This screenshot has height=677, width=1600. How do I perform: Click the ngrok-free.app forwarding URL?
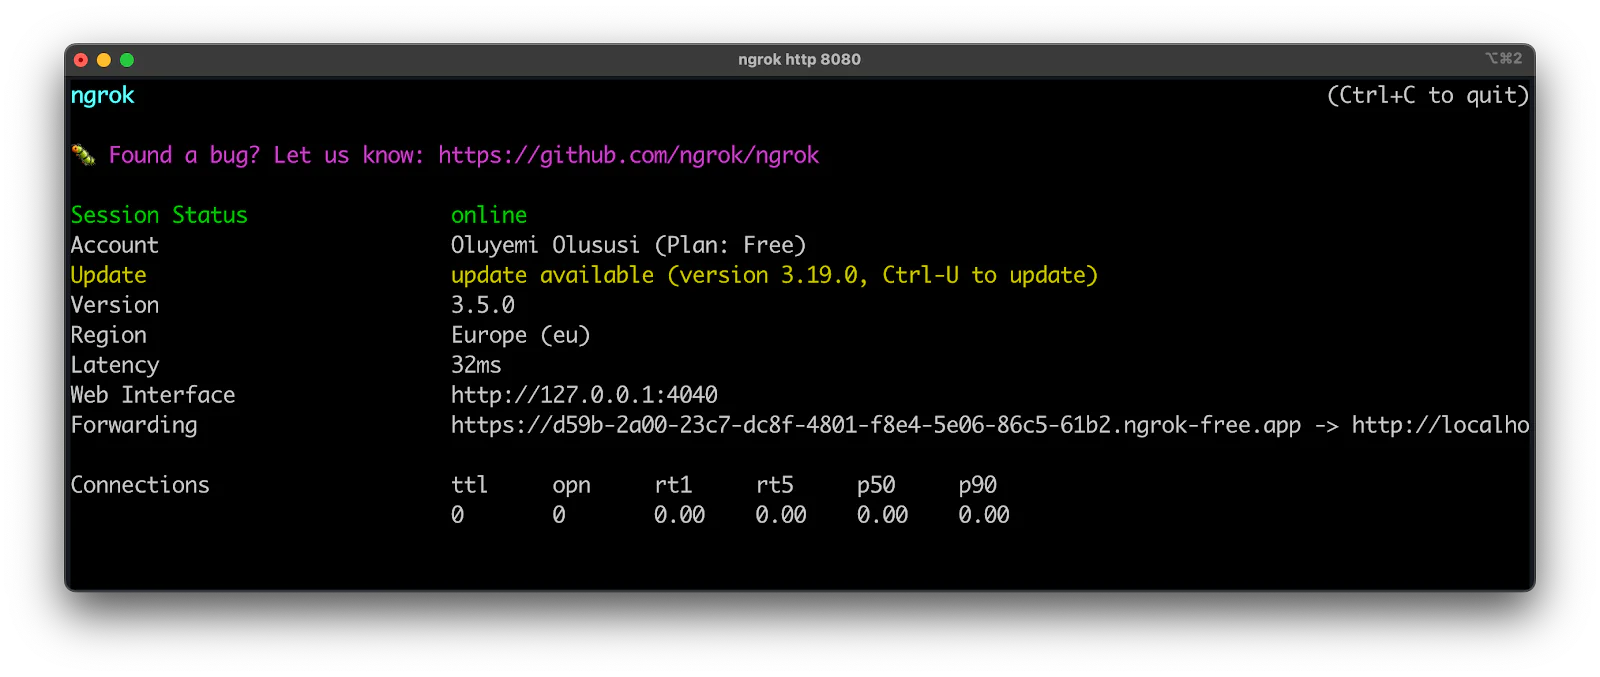coord(875,425)
